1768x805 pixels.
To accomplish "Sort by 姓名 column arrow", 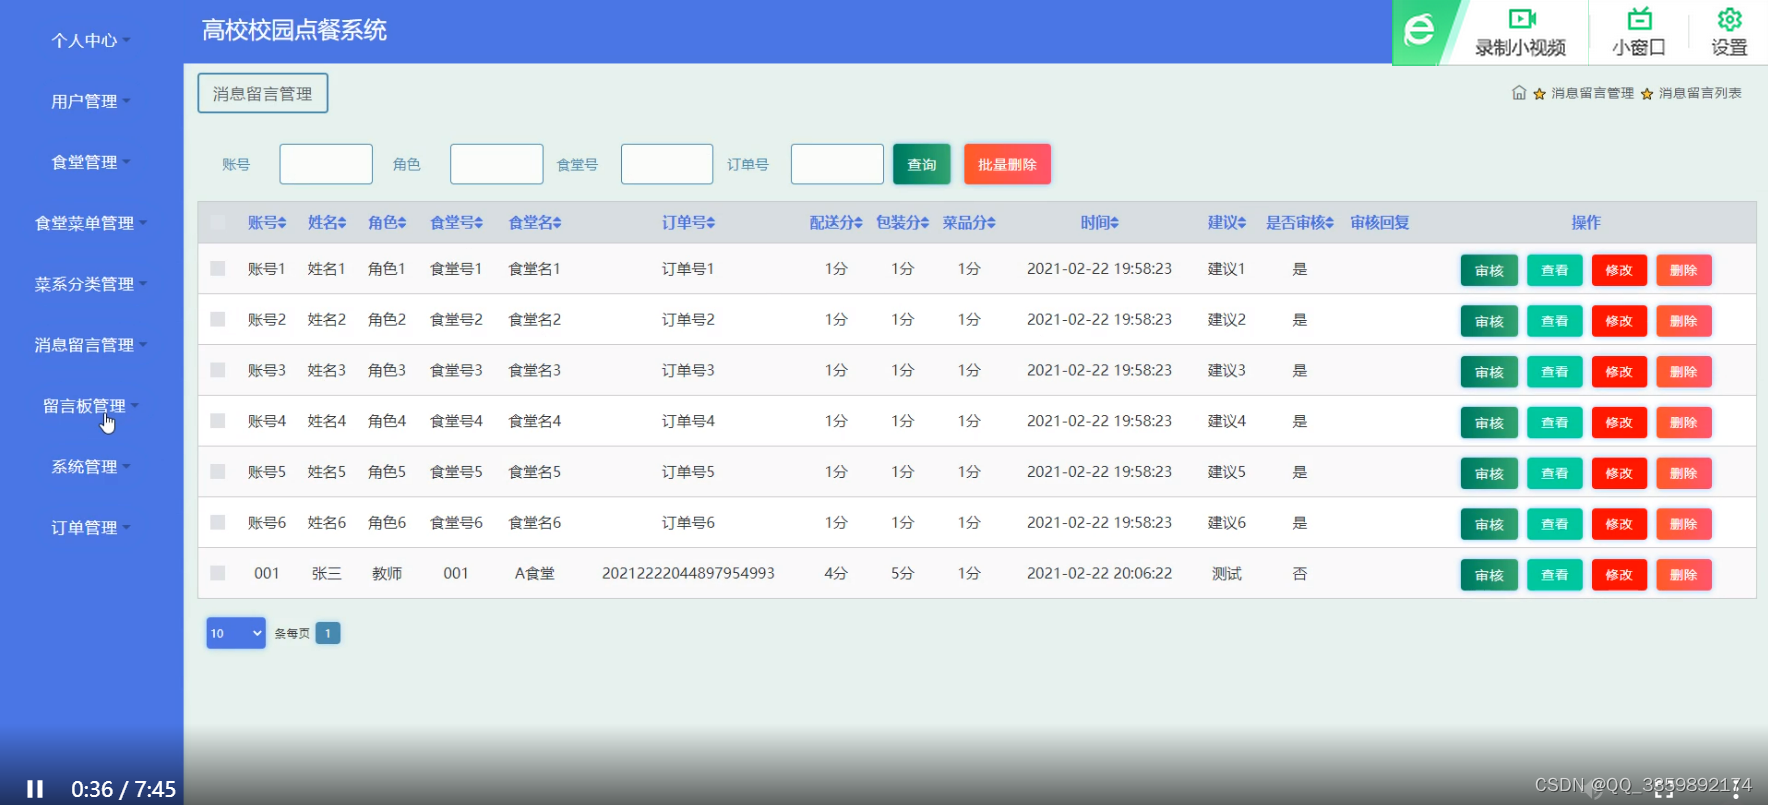I will (342, 223).
